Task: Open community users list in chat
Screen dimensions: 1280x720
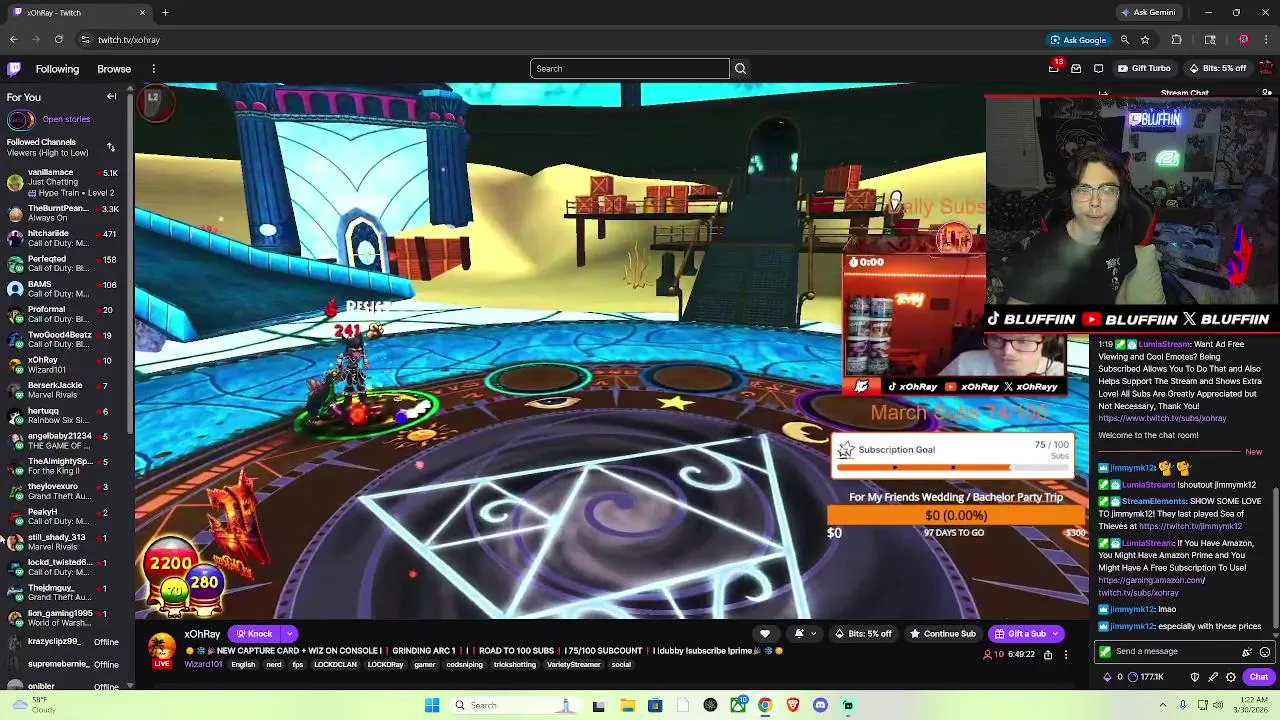Action: tap(1267, 93)
